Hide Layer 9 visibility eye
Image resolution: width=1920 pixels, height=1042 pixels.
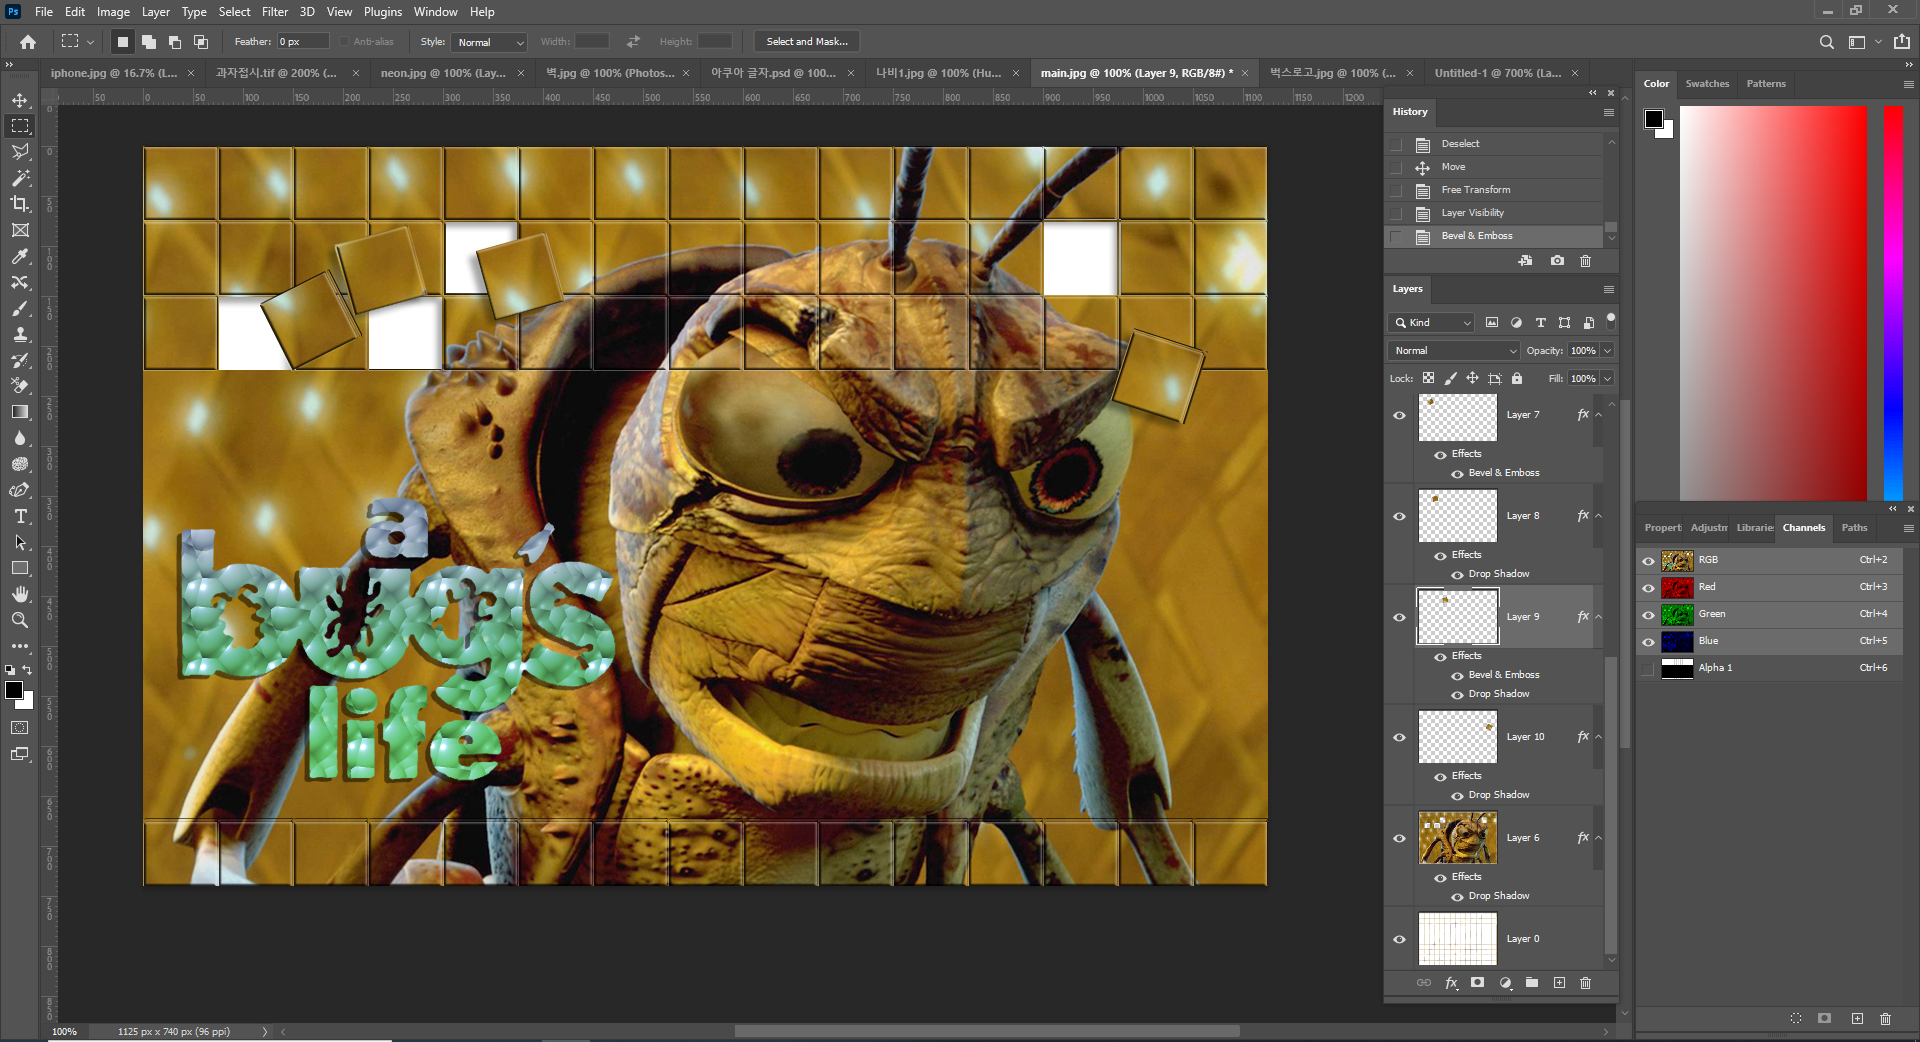point(1399,618)
